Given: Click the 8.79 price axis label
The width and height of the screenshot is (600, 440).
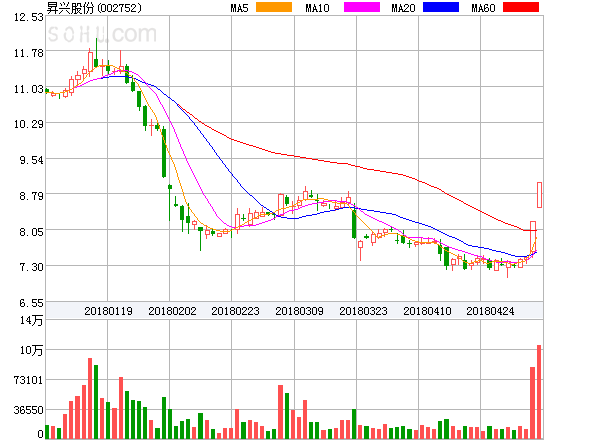Looking at the screenshot, I should pyautogui.click(x=32, y=196).
